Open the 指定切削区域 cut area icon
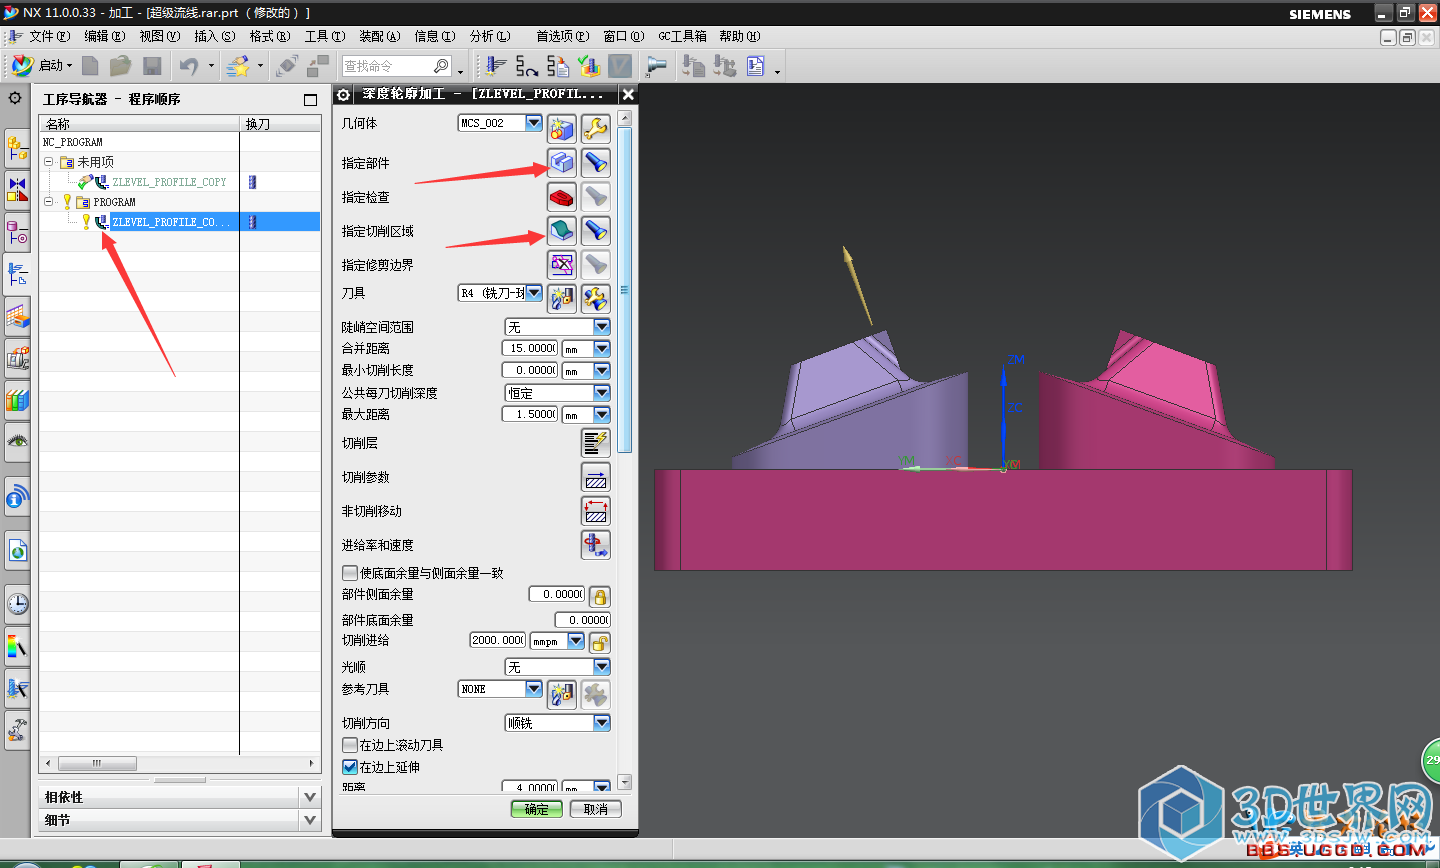 pos(562,231)
